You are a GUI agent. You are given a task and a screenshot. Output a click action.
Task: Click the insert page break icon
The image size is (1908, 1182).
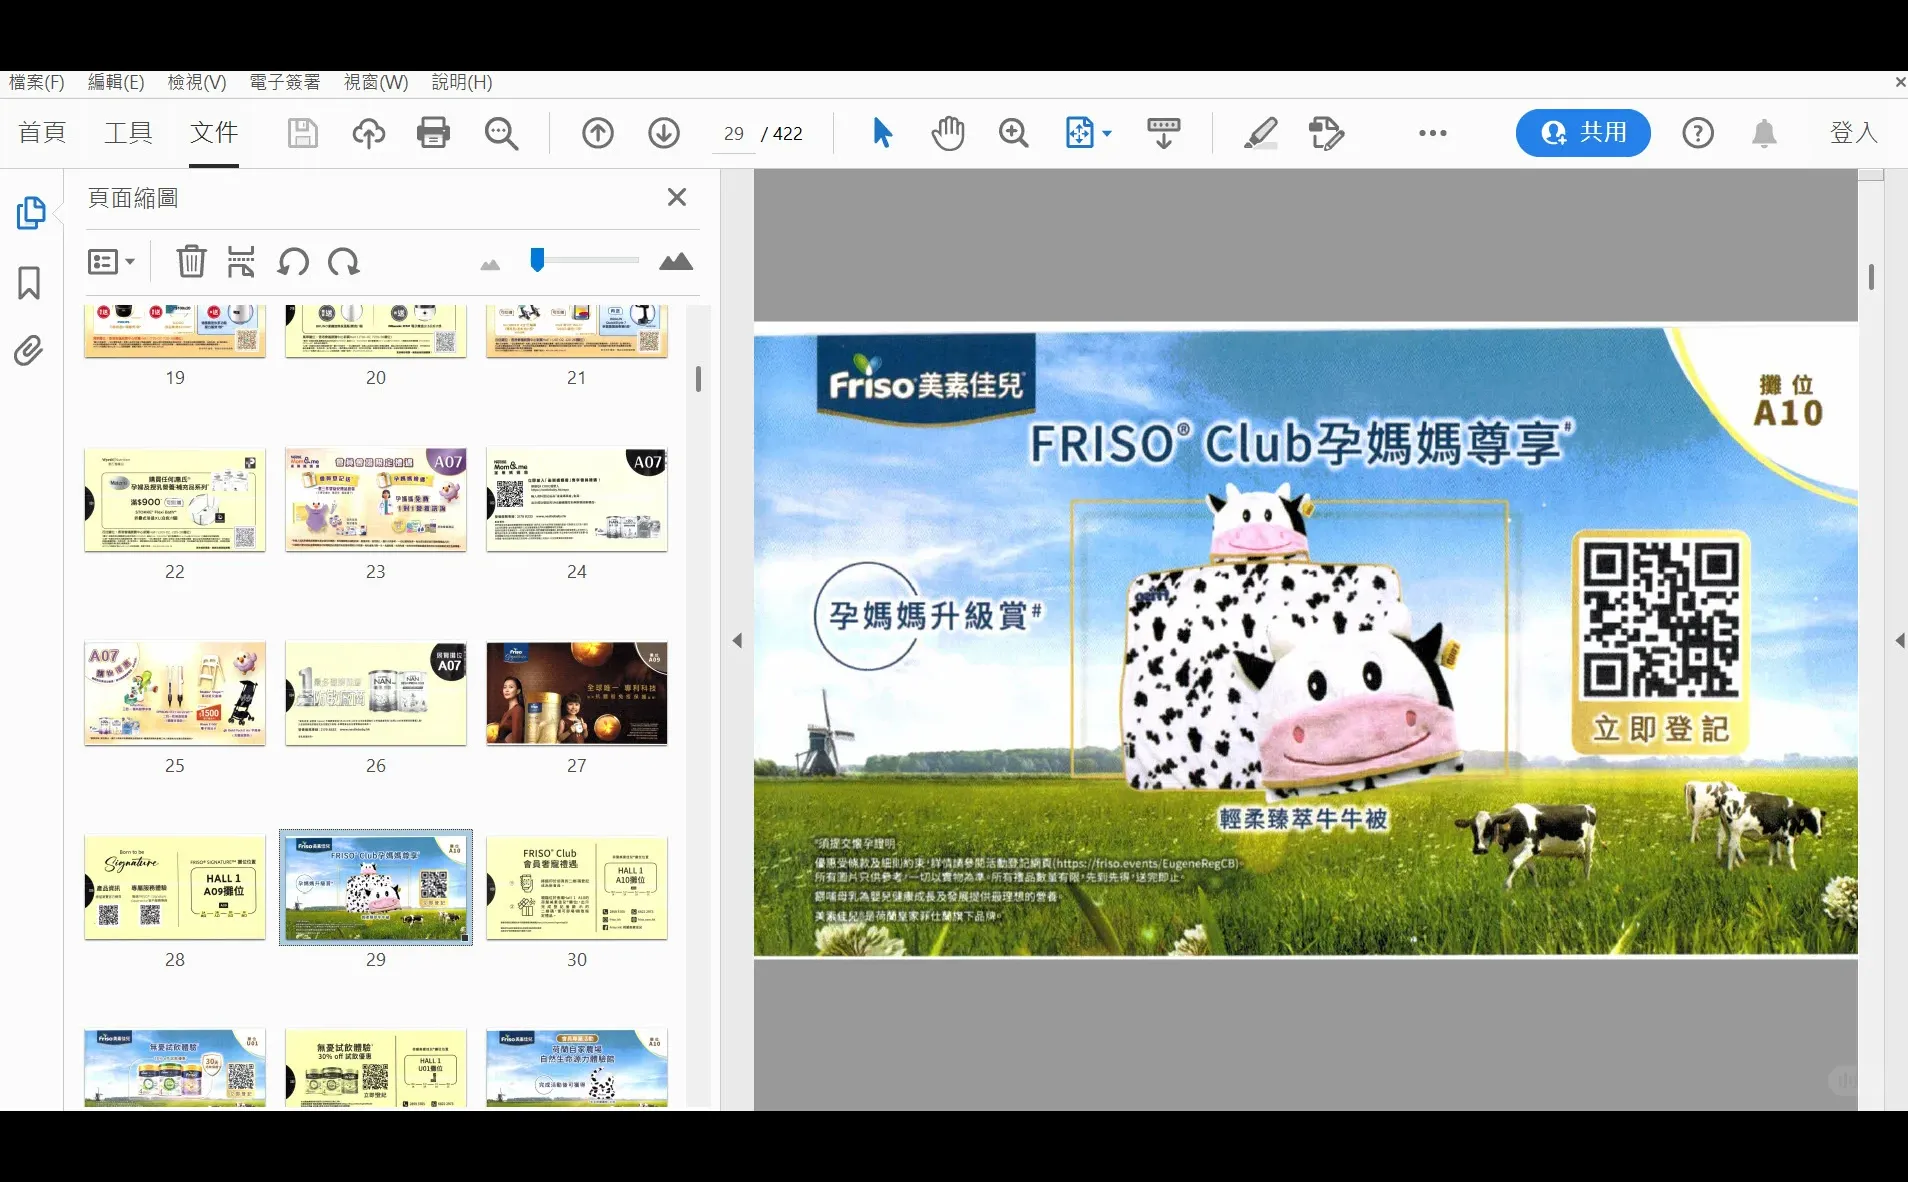pos(241,262)
